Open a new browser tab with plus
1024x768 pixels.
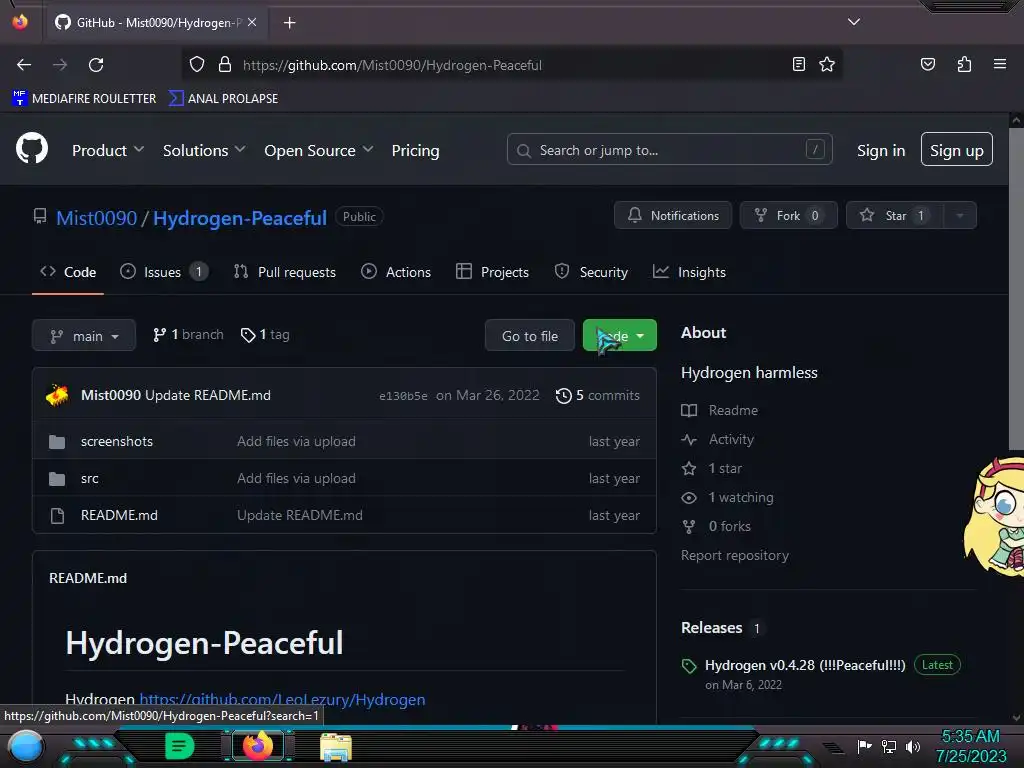point(289,23)
